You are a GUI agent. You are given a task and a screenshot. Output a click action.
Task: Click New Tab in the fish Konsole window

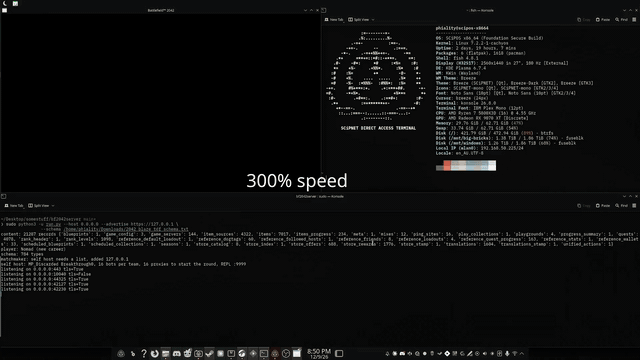coord(334,20)
